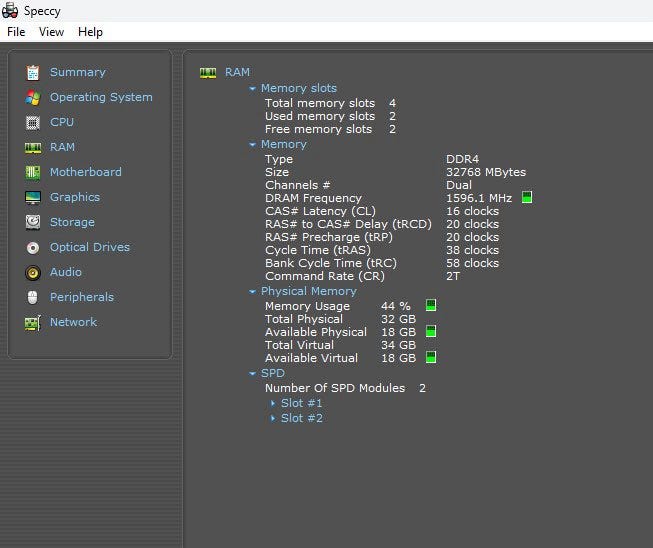Click the Operating System Windows logo icon
This screenshot has height=548, width=653.
(x=33, y=97)
